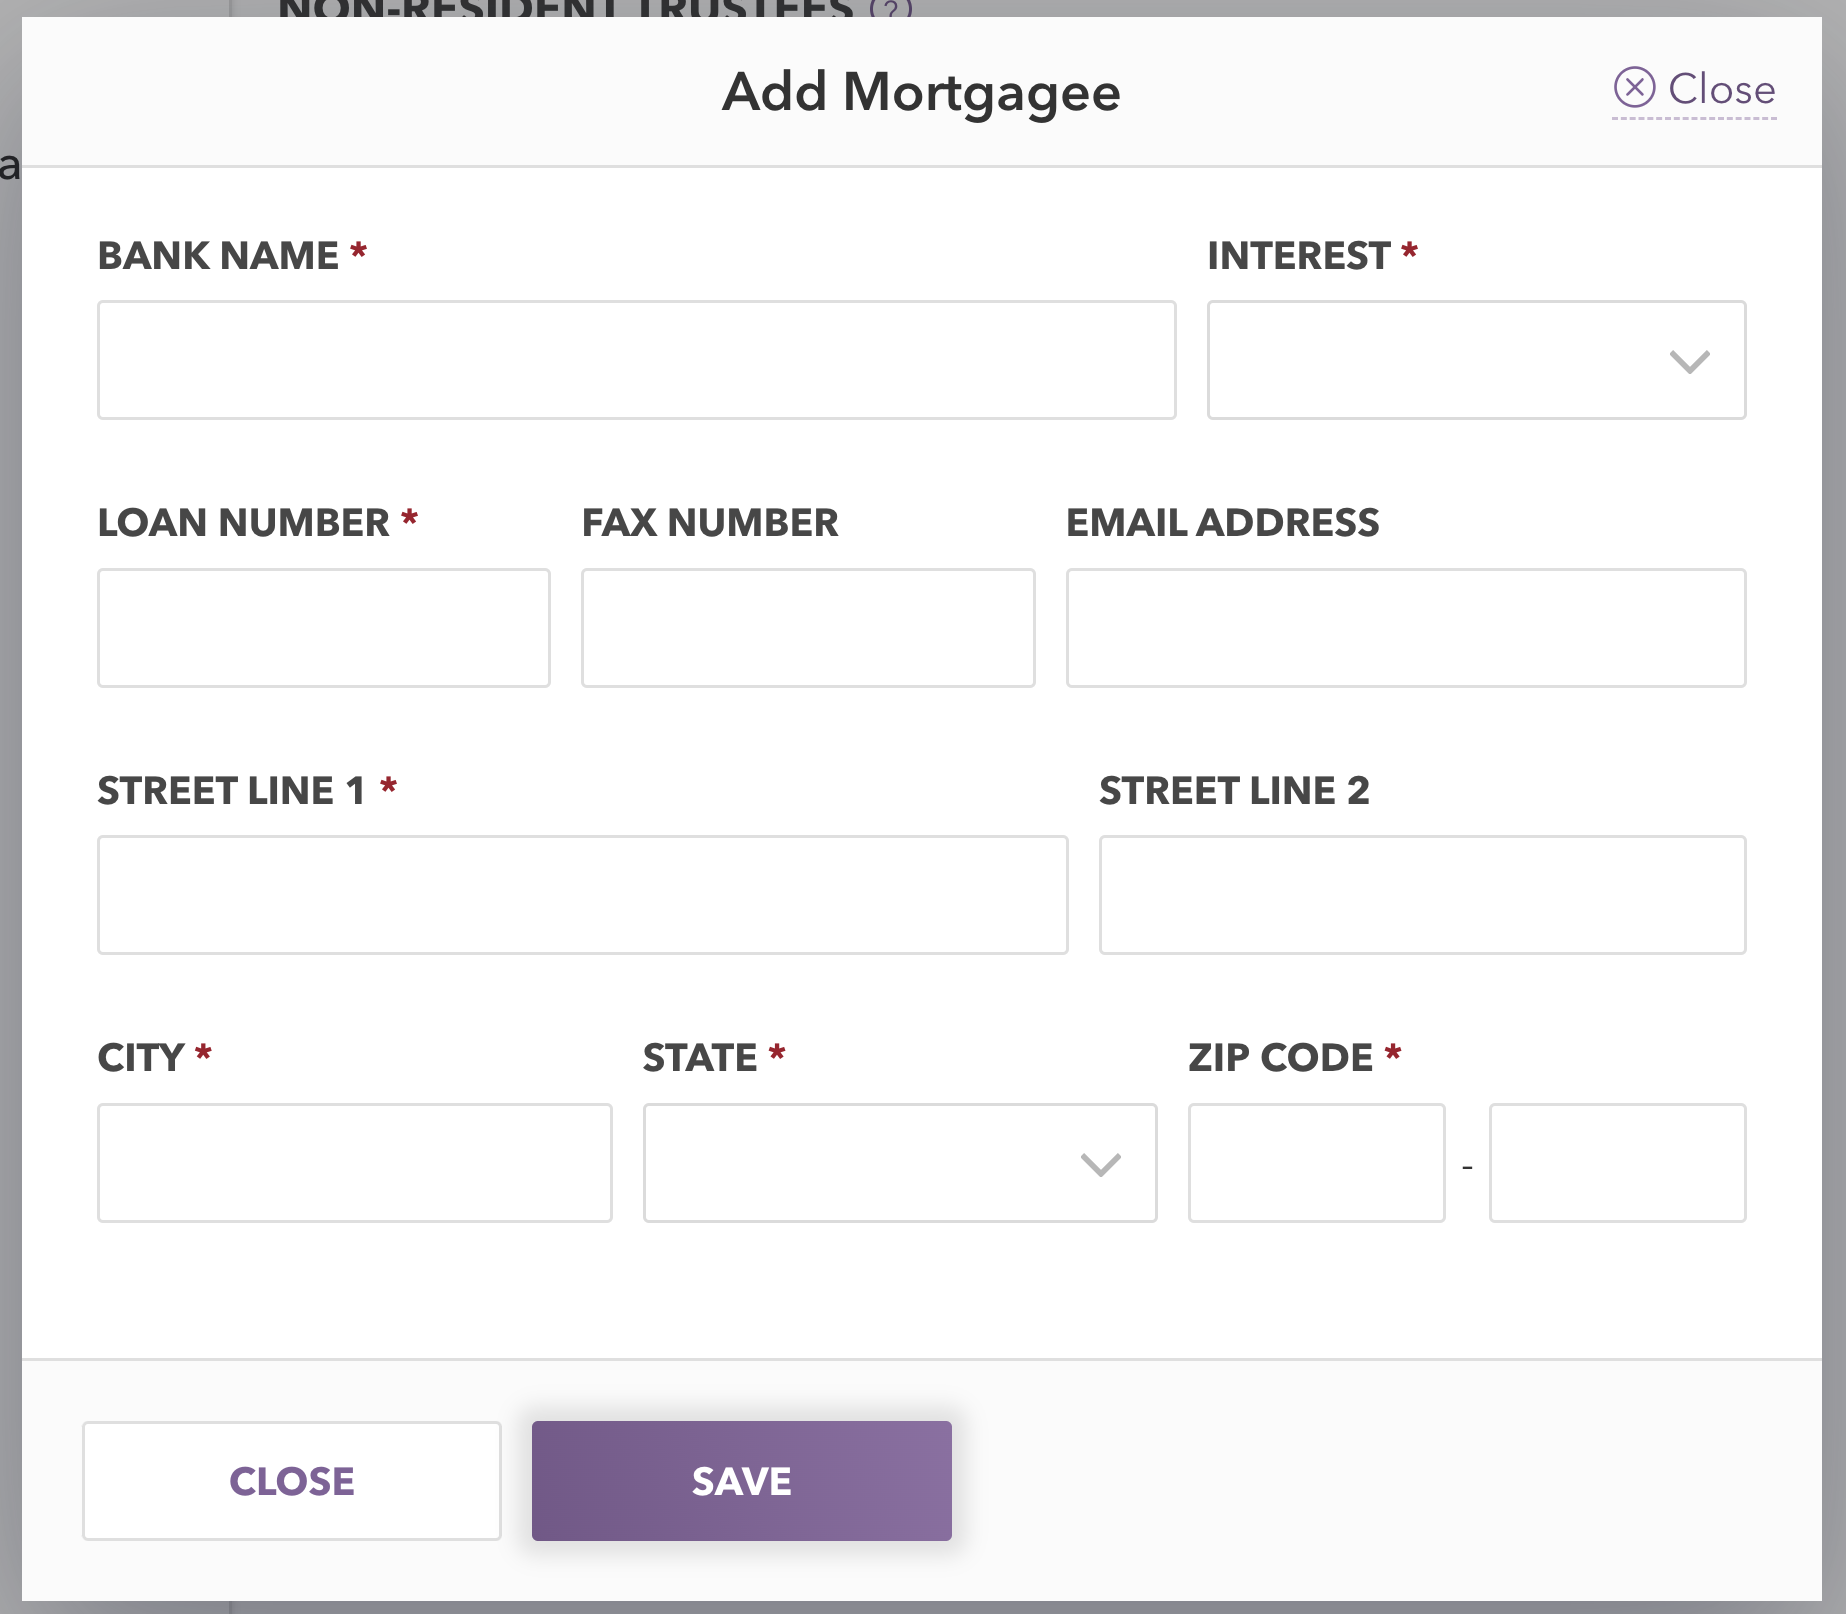Click the white CLOSE button
The image size is (1846, 1614).
point(291,1481)
